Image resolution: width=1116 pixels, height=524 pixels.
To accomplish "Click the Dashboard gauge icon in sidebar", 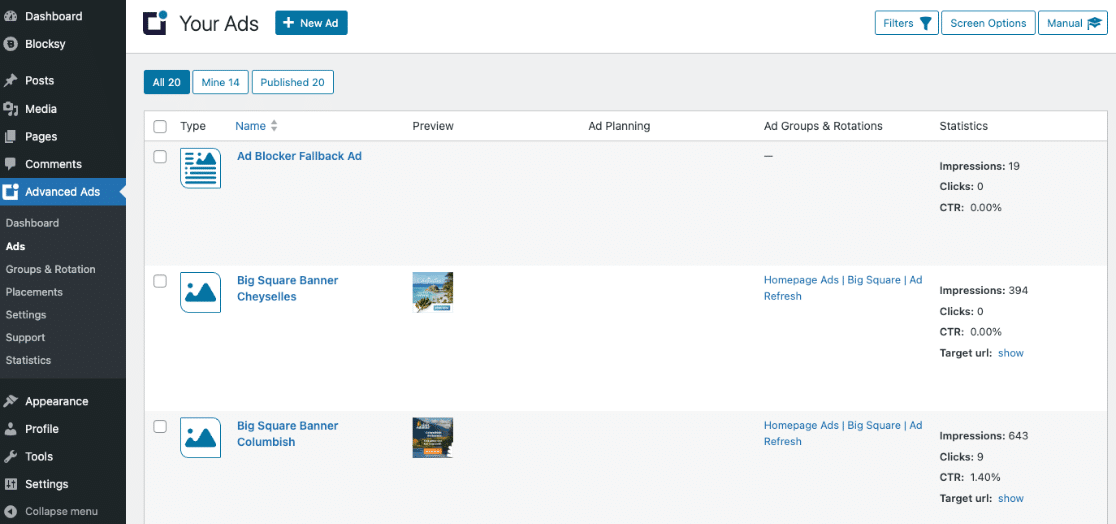I will (x=10, y=16).
